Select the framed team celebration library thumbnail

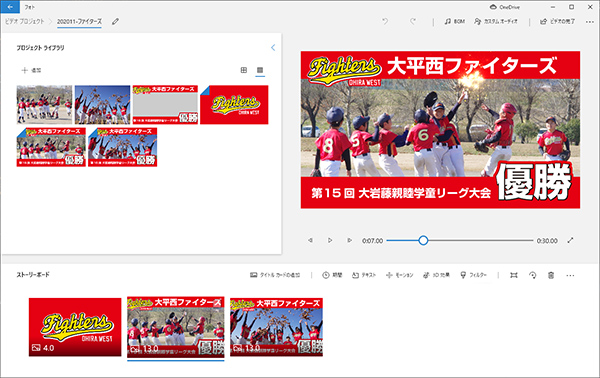click(51, 147)
